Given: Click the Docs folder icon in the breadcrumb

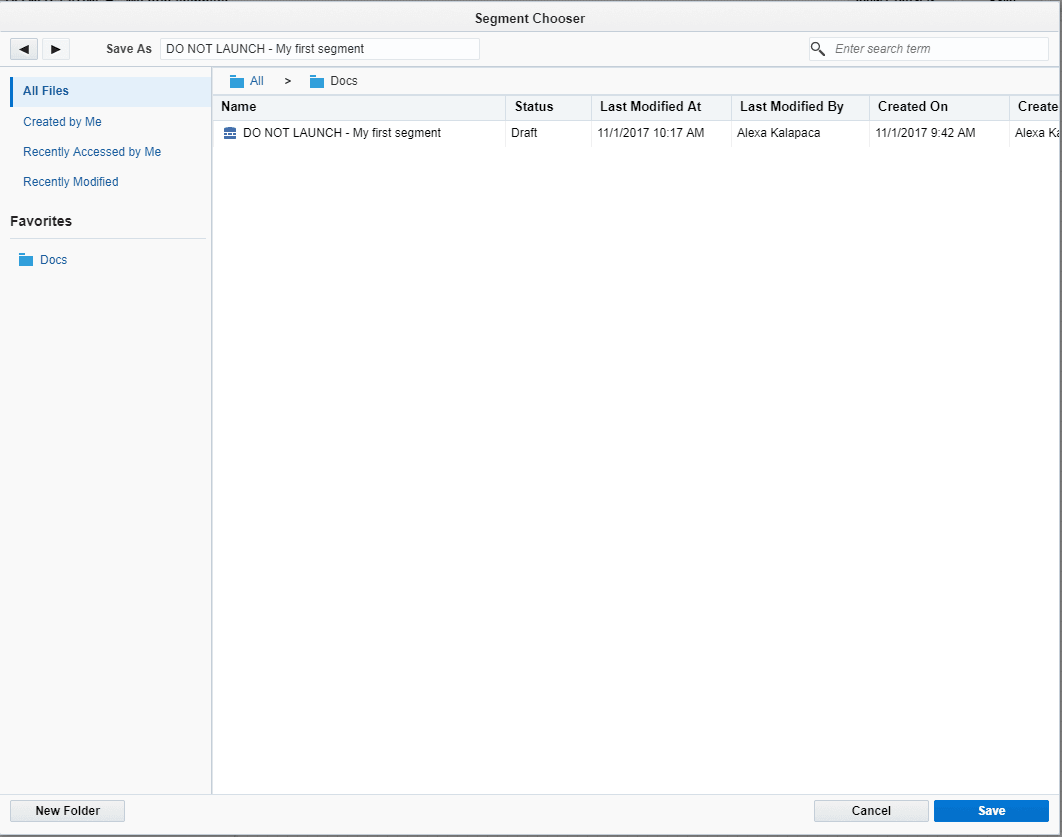Looking at the screenshot, I should click(x=316, y=80).
